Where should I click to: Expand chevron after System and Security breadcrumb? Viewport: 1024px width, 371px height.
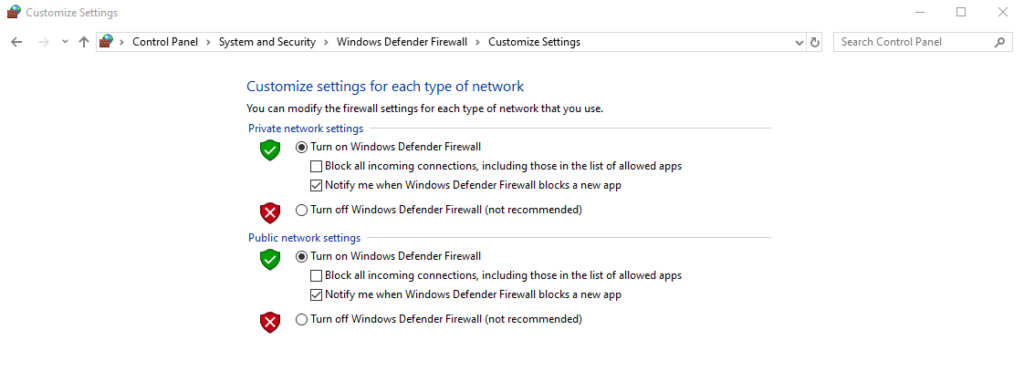pos(326,42)
